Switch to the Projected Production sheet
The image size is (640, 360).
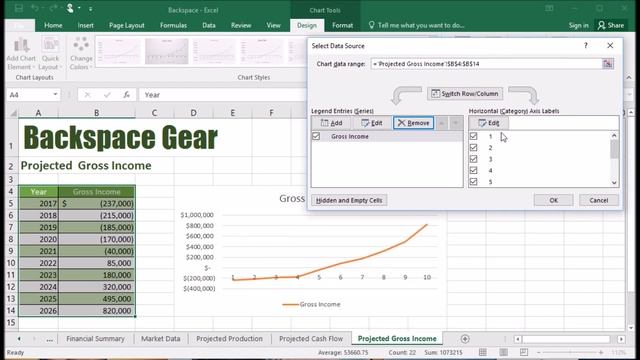pos(229,339)
